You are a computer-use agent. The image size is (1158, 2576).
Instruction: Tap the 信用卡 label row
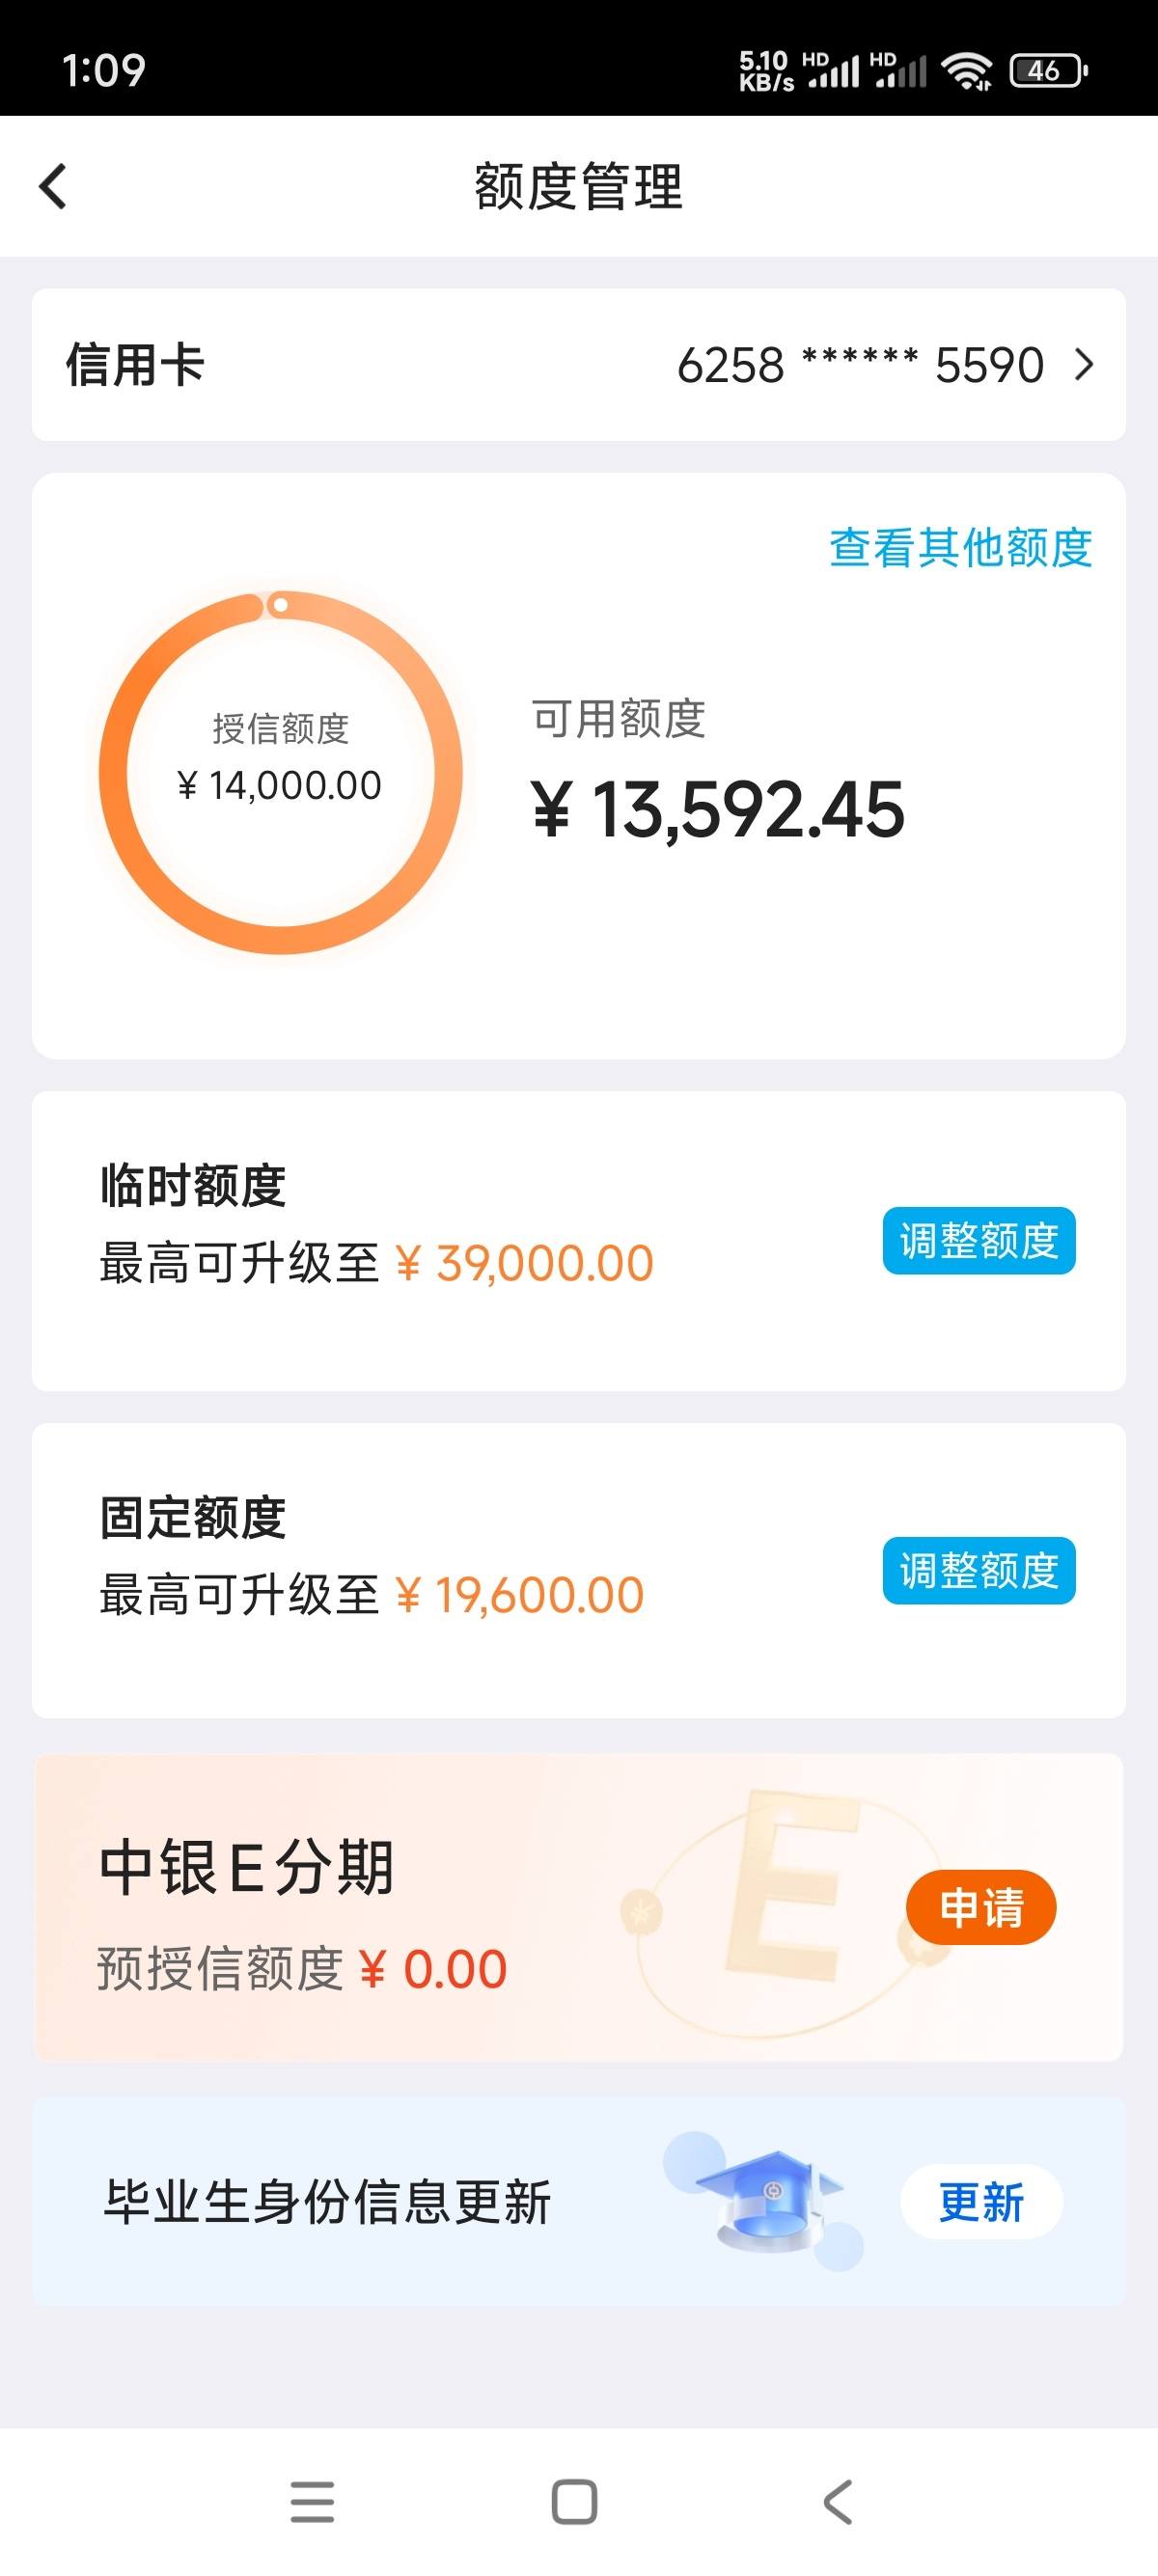pyautogui.click(x=579, y=365)
